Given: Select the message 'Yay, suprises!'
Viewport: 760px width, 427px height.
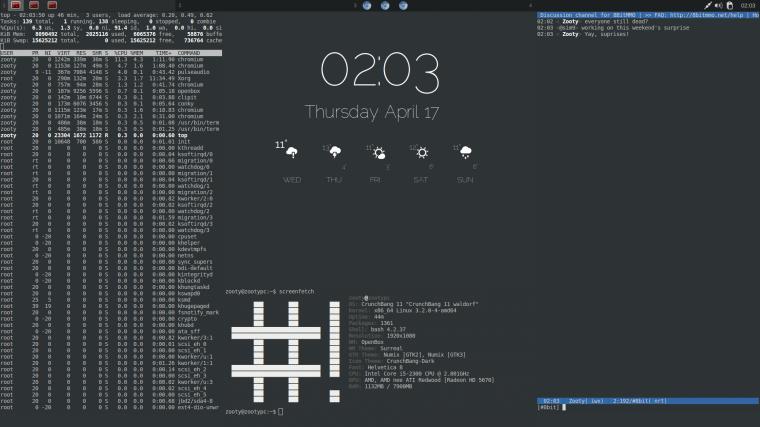Looking at the screenshot, I should 606,34.
